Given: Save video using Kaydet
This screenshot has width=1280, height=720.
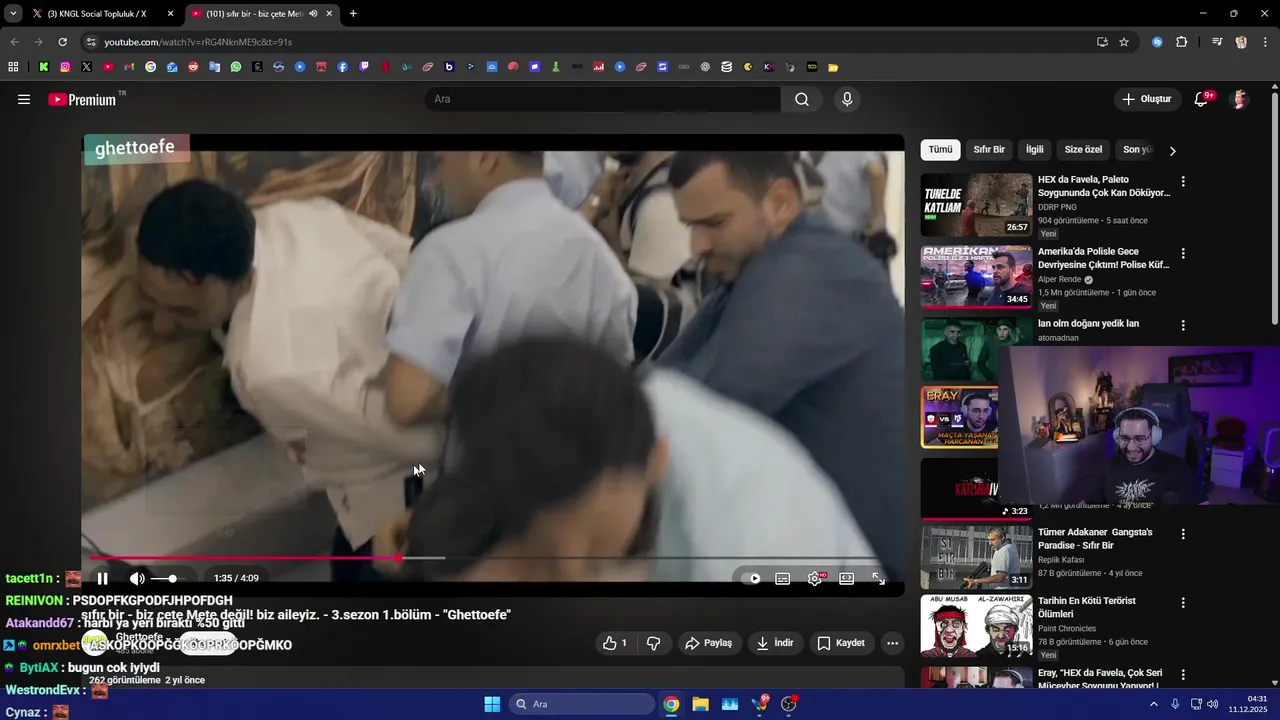Looking at the screenshot, I should click(x=840, y=643).
